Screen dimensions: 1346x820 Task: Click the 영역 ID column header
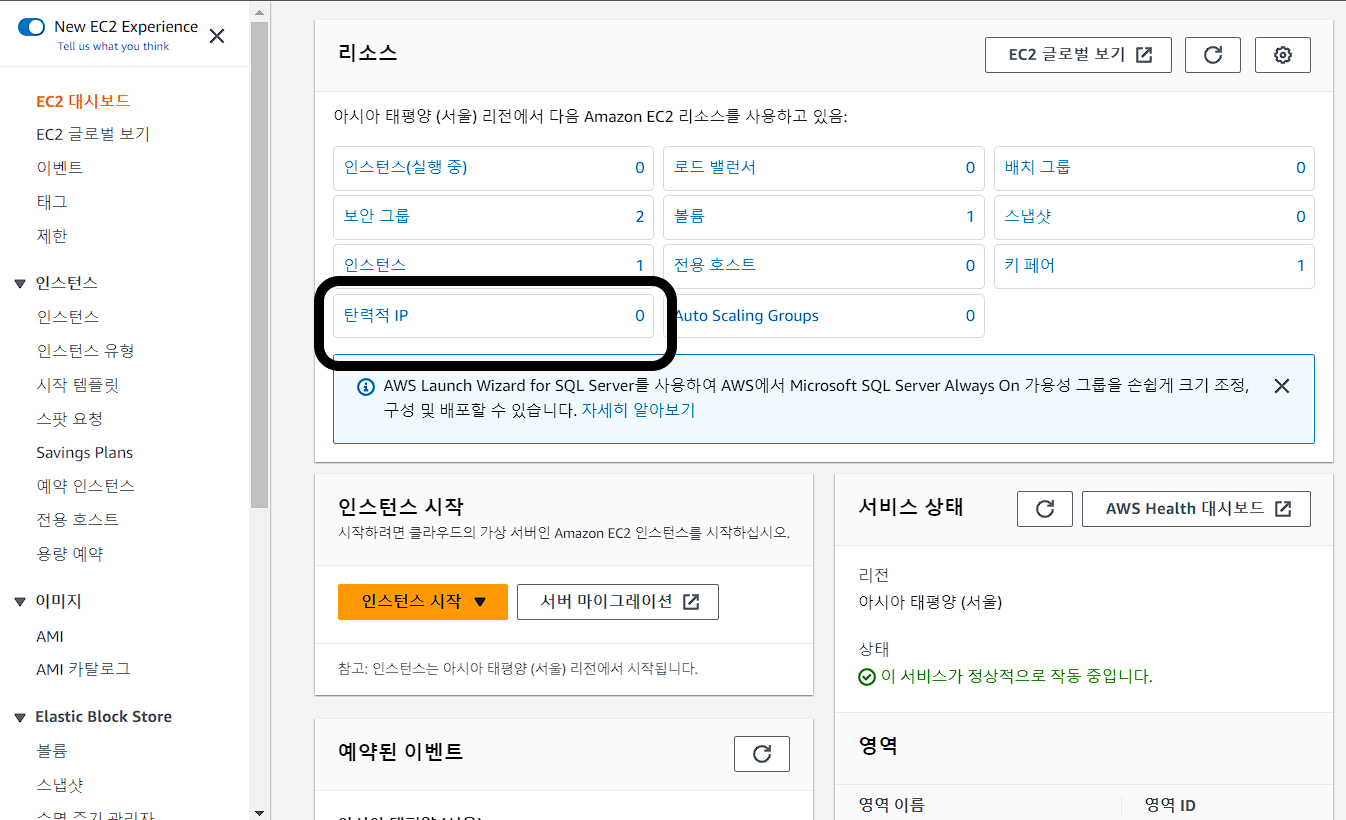(x=1170, y=805)
